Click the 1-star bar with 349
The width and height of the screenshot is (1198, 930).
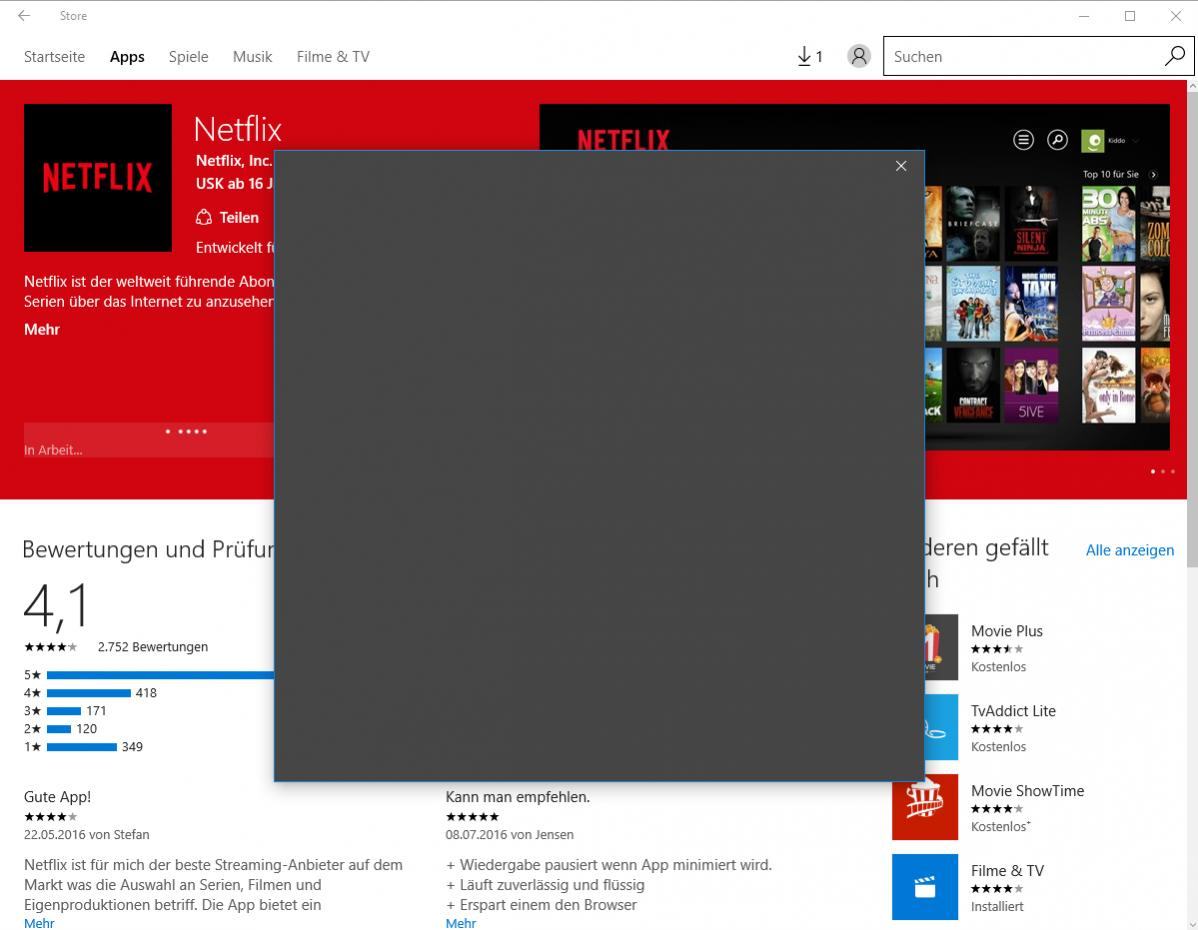click(x=82, y=747)
